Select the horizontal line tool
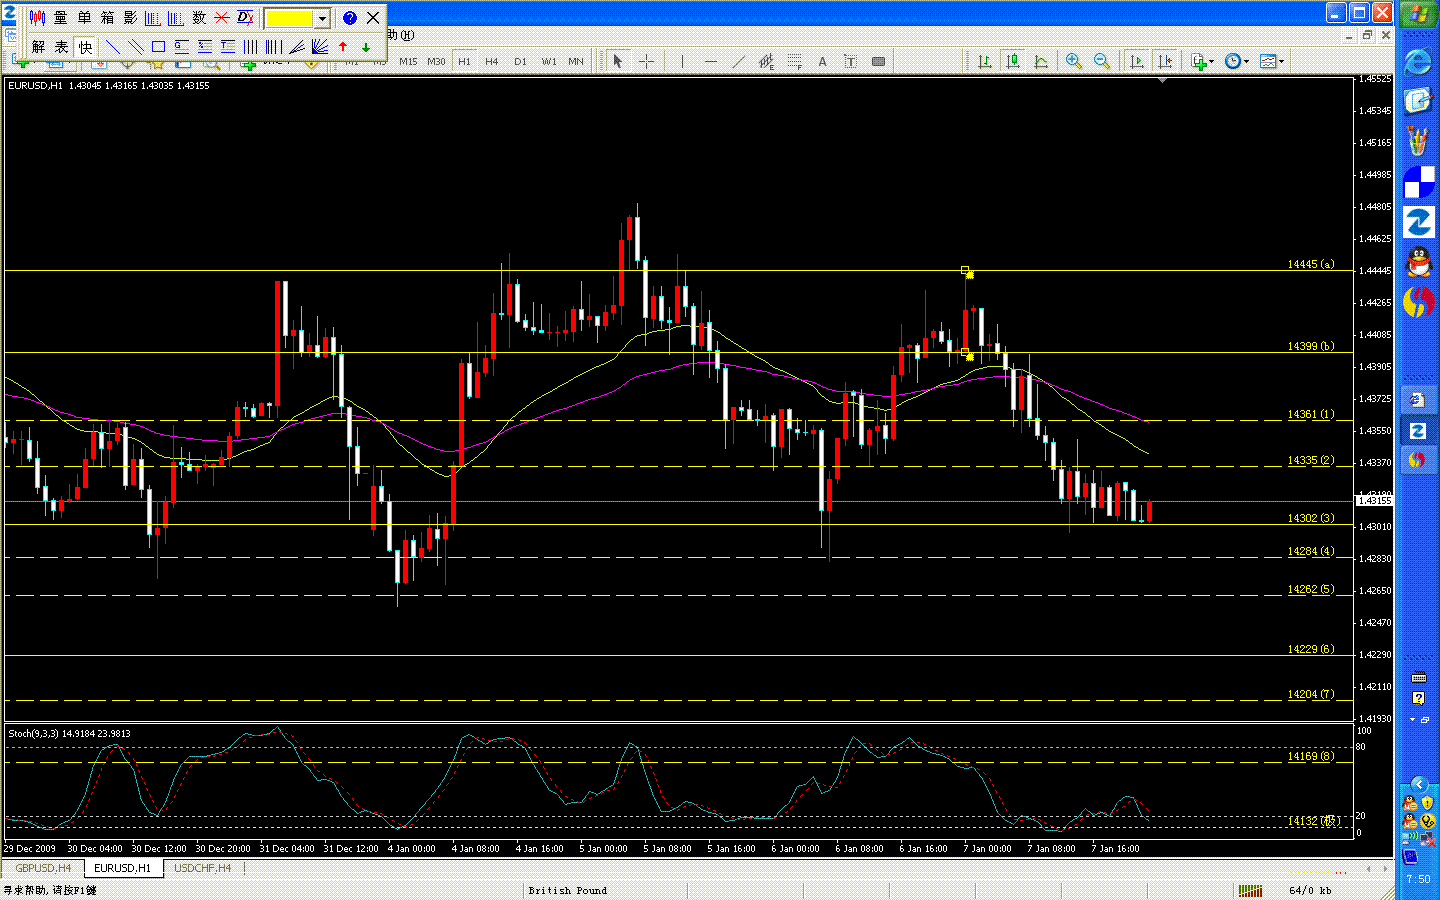The image size is (1440, 900). pyautogui.click(x=710, y=62)
